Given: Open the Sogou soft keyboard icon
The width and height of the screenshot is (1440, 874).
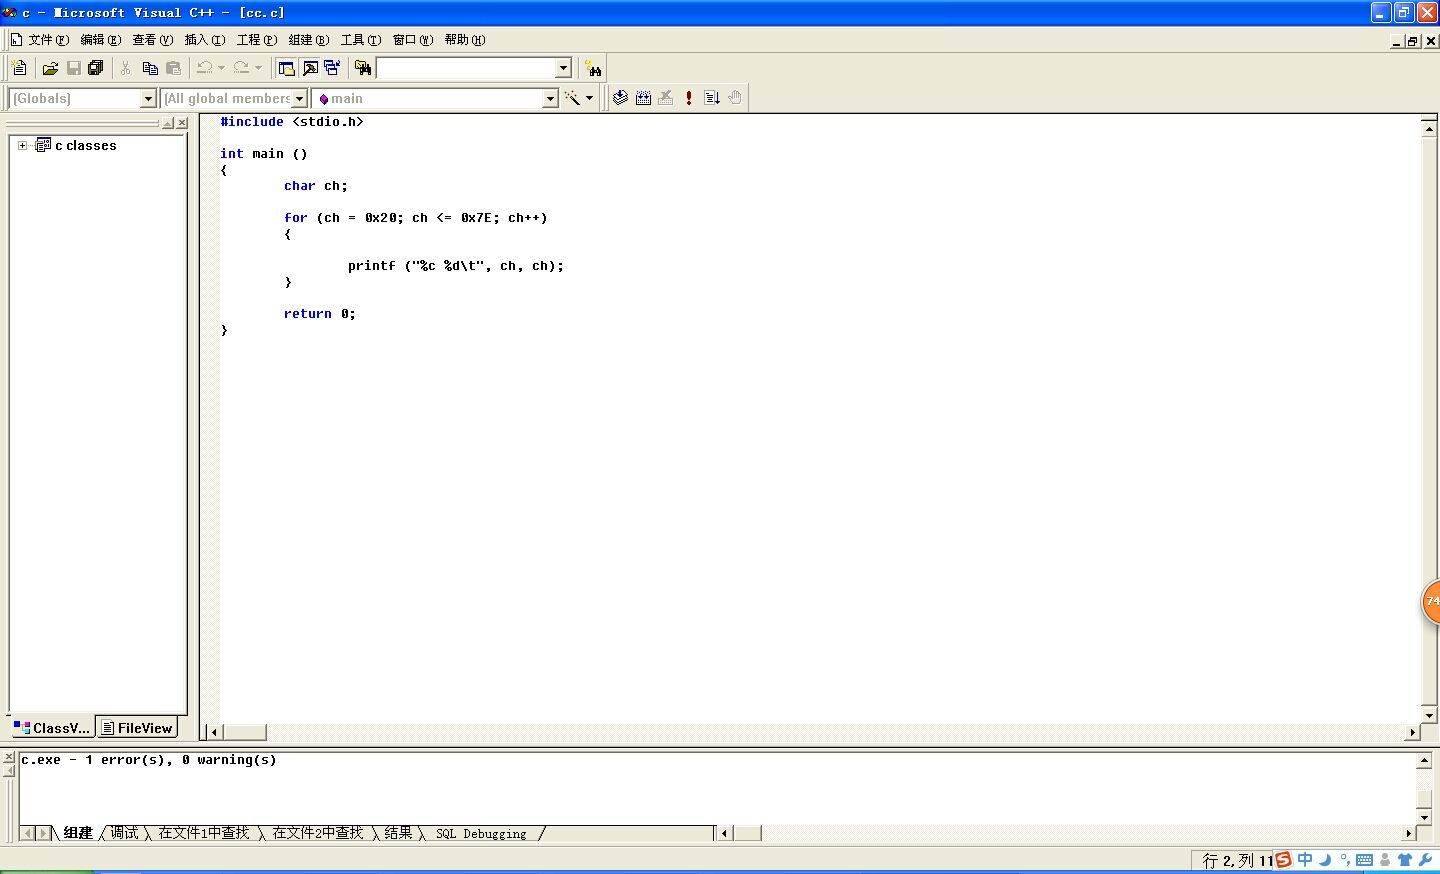Looking at the screenshot, I should pyautogui.click(x=1364, y=860).
